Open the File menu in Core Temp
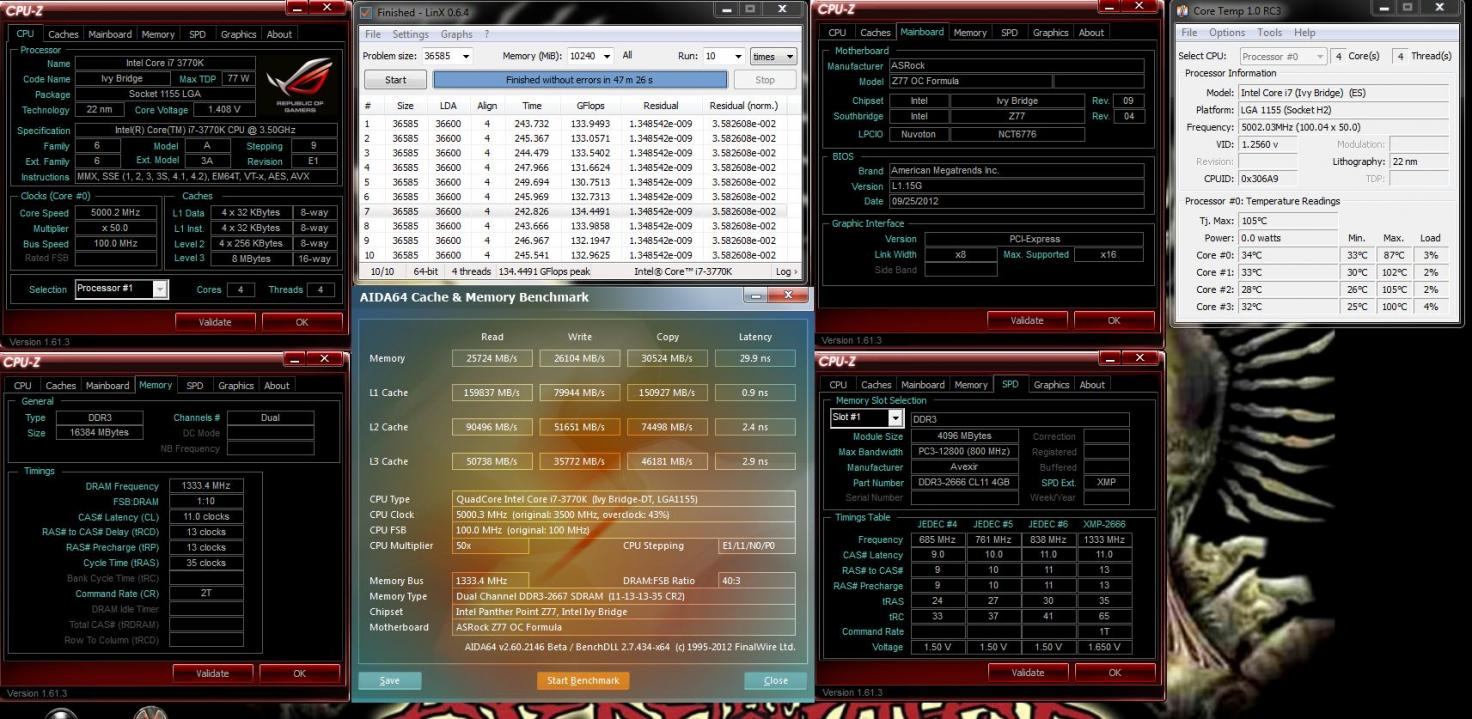The height and width of the screenshot is (719, 1472). [x=1190, y=33]
